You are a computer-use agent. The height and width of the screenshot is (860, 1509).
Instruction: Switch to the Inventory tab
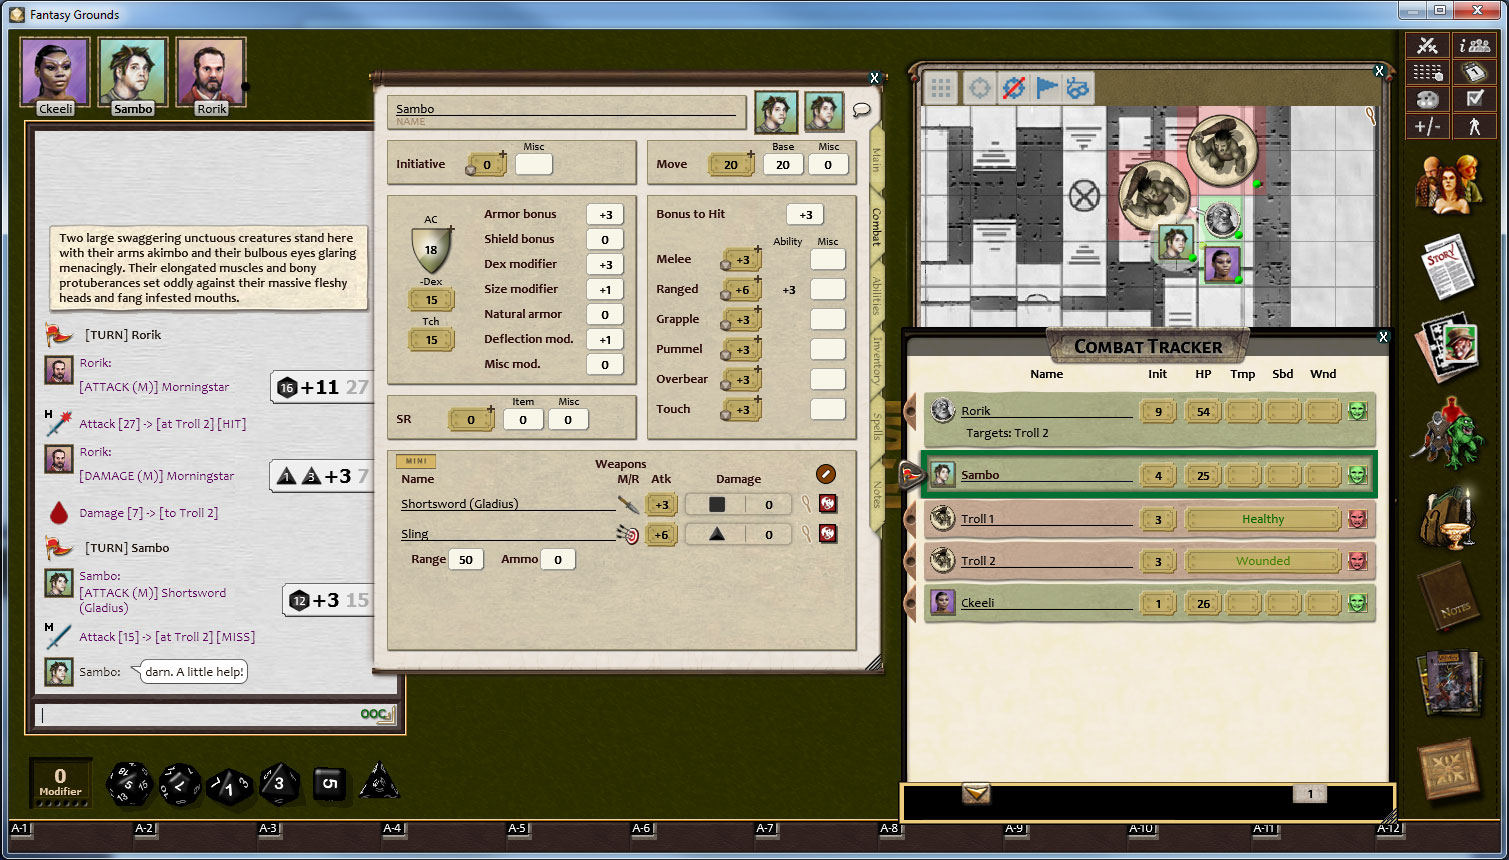(877, 360)
